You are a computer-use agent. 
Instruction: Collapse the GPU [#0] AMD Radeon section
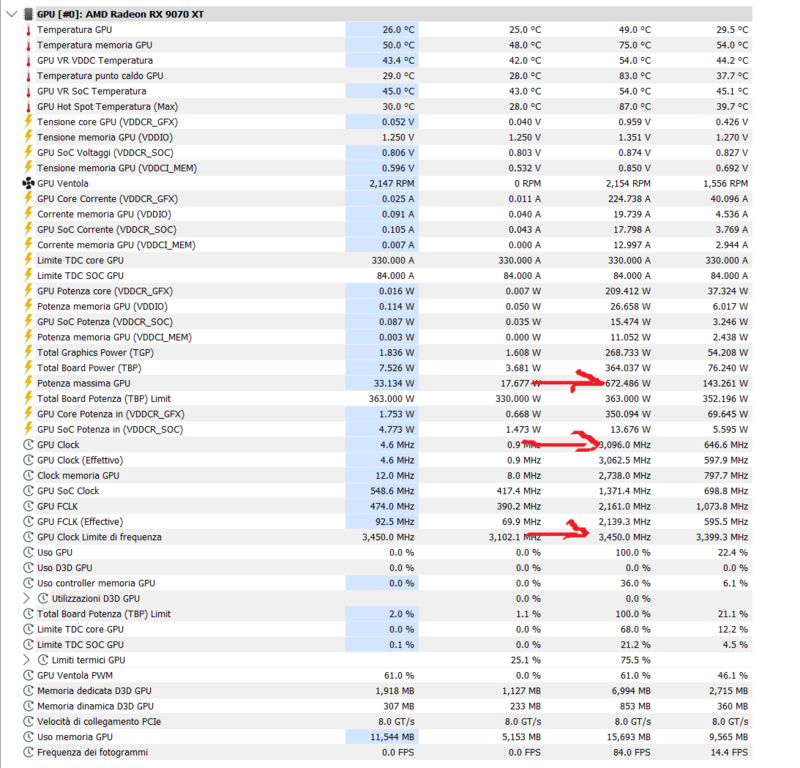pyautogui.click(x=12, y=14)
